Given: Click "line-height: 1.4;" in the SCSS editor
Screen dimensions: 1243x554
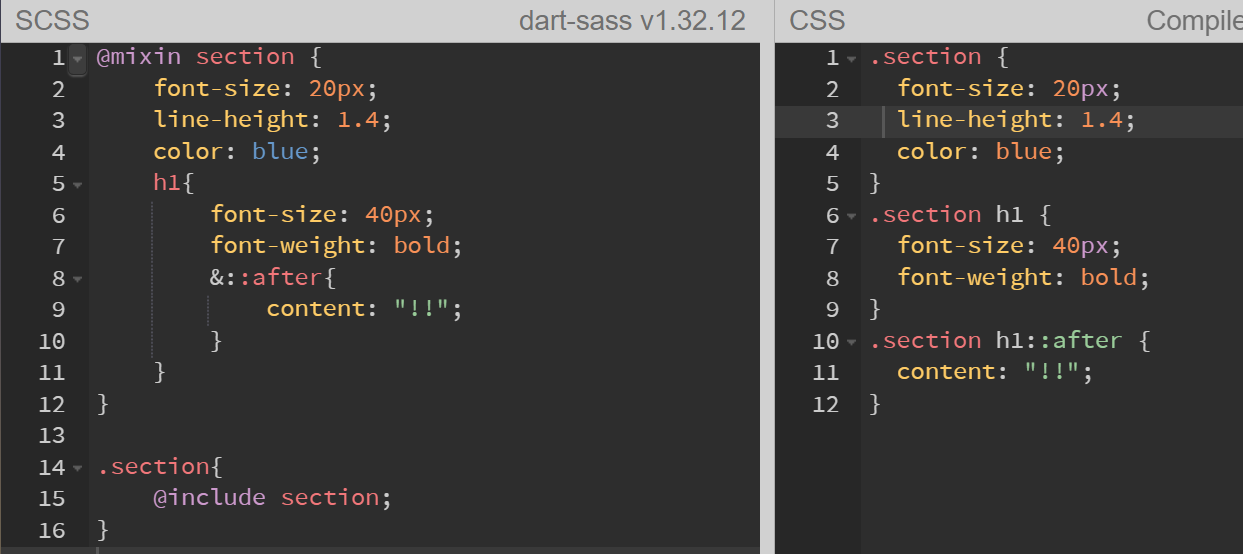Looking at the screenshot, I should 271,120.
